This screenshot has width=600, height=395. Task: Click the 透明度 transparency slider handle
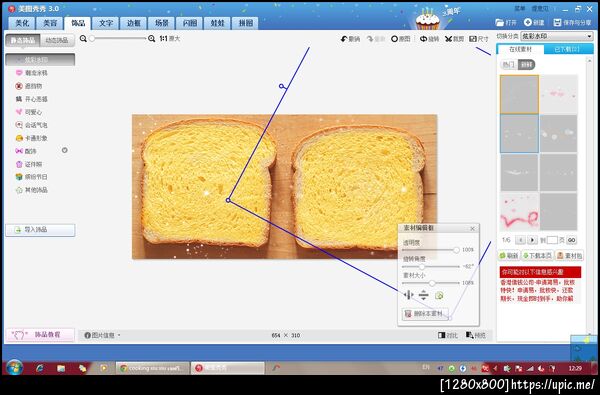(456, 250)
